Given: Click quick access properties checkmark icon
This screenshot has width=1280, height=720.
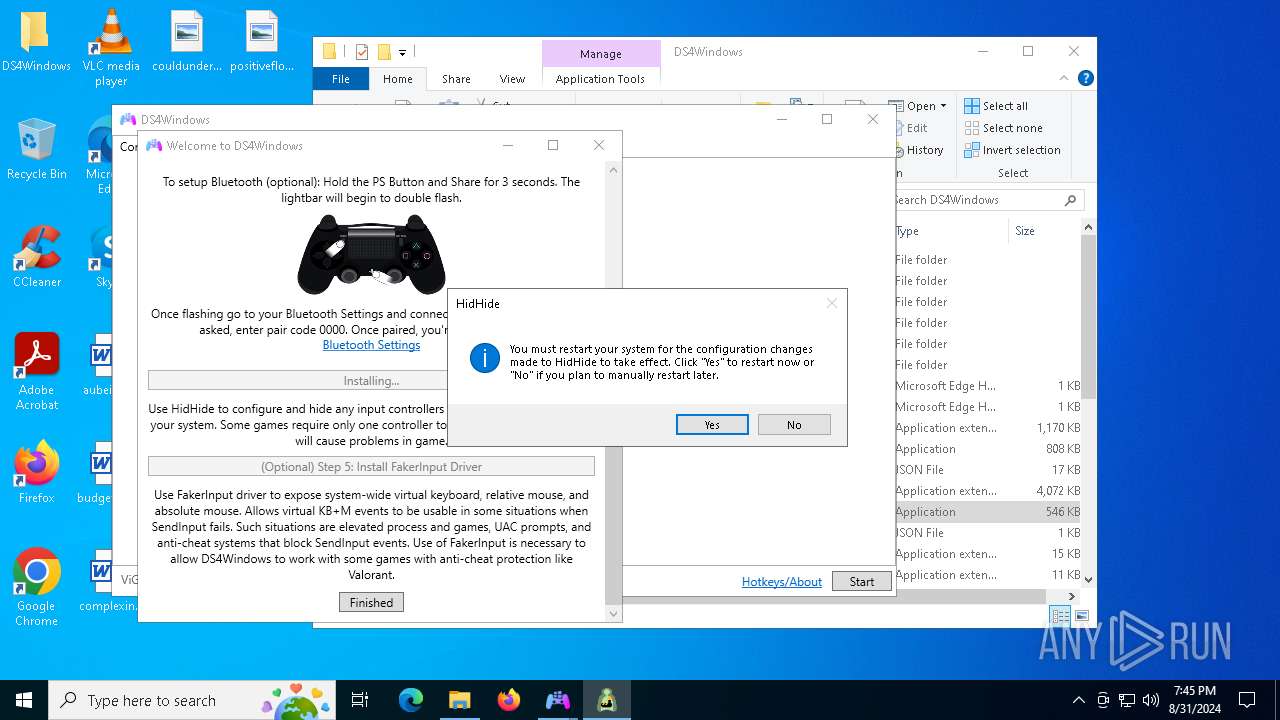Looking at the screenshot, I should (362, 52).
